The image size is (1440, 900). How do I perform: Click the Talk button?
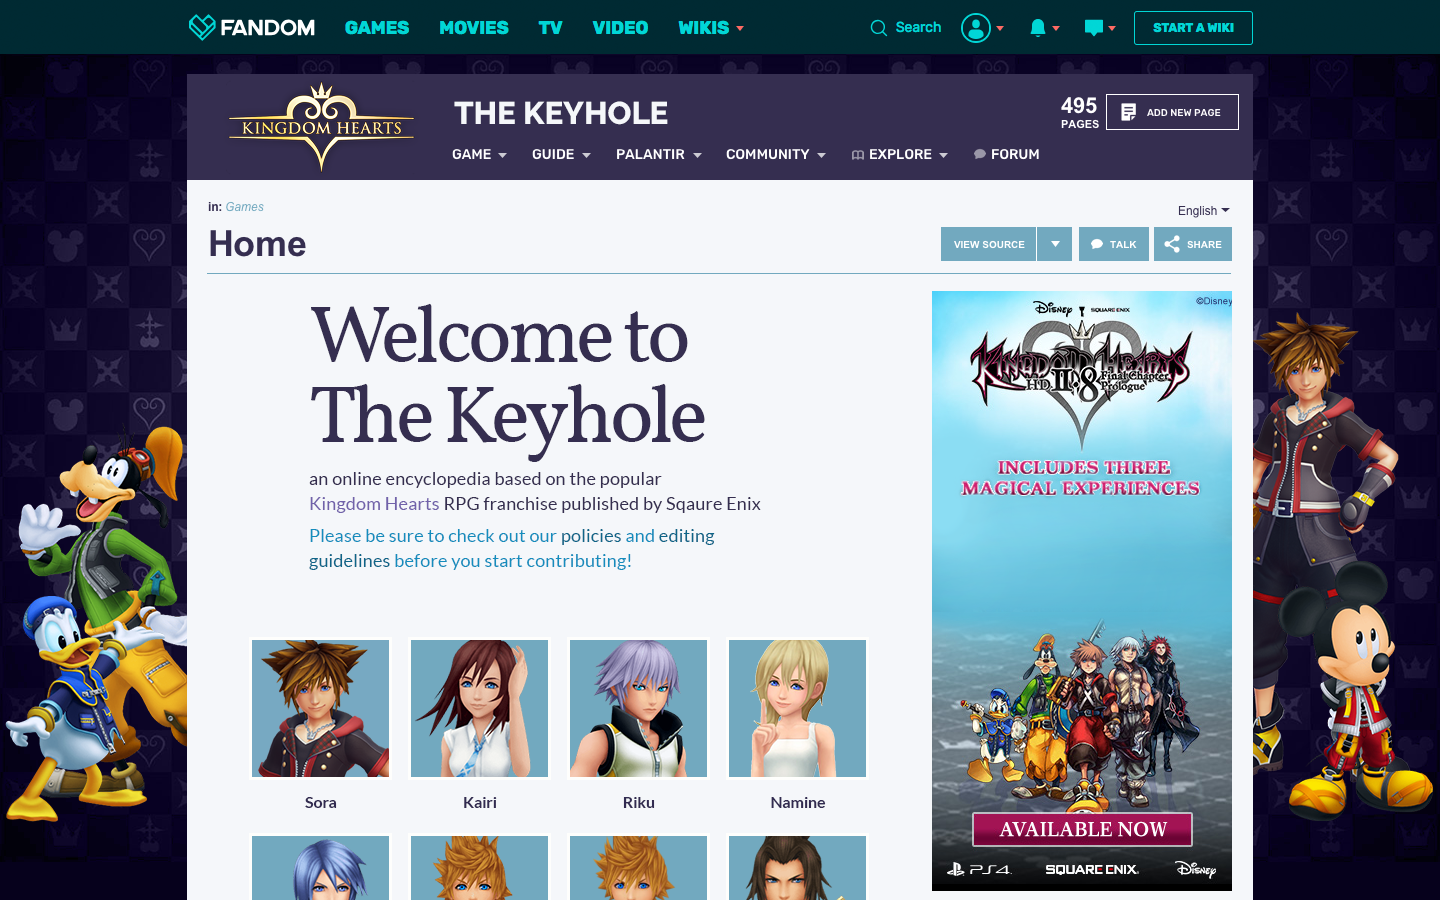tap(1114, 244)
